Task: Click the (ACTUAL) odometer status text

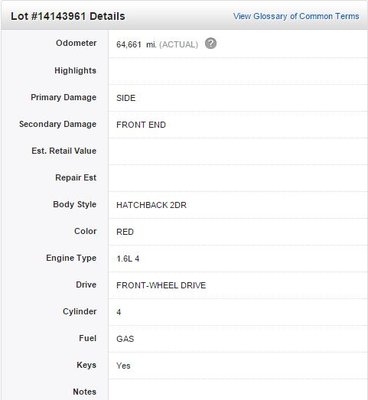Action: pos(179,45)
